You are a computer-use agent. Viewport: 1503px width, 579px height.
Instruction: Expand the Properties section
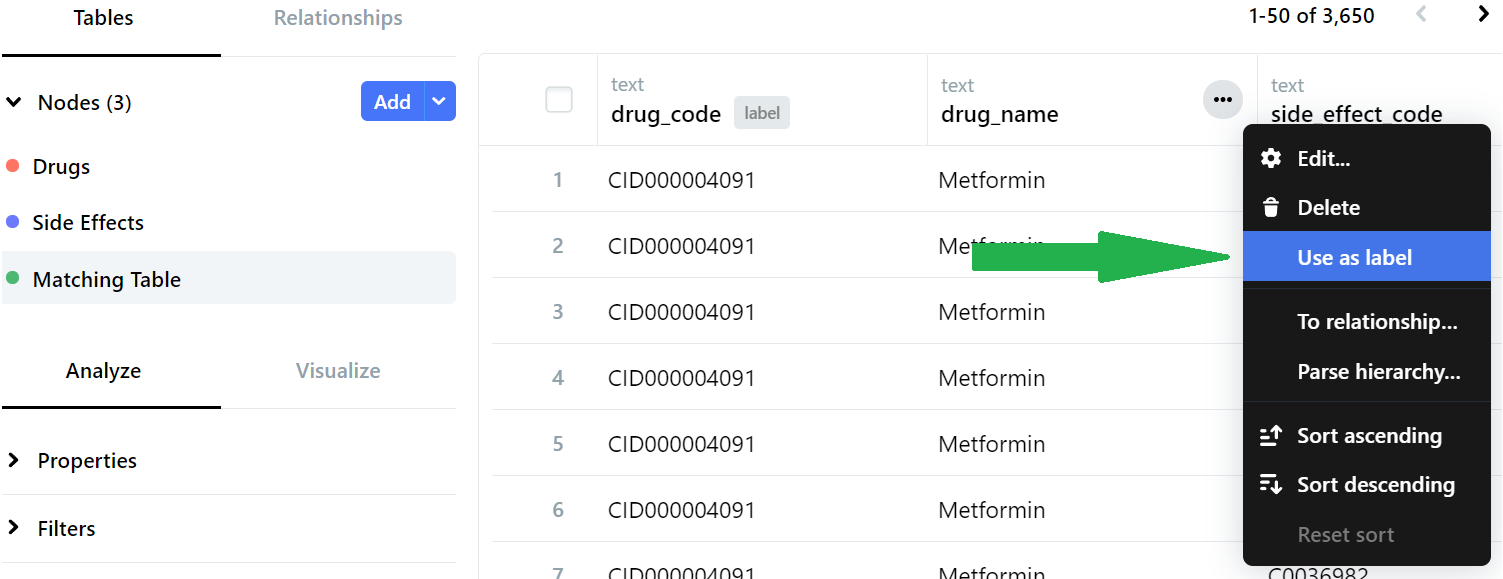[14, 460]
